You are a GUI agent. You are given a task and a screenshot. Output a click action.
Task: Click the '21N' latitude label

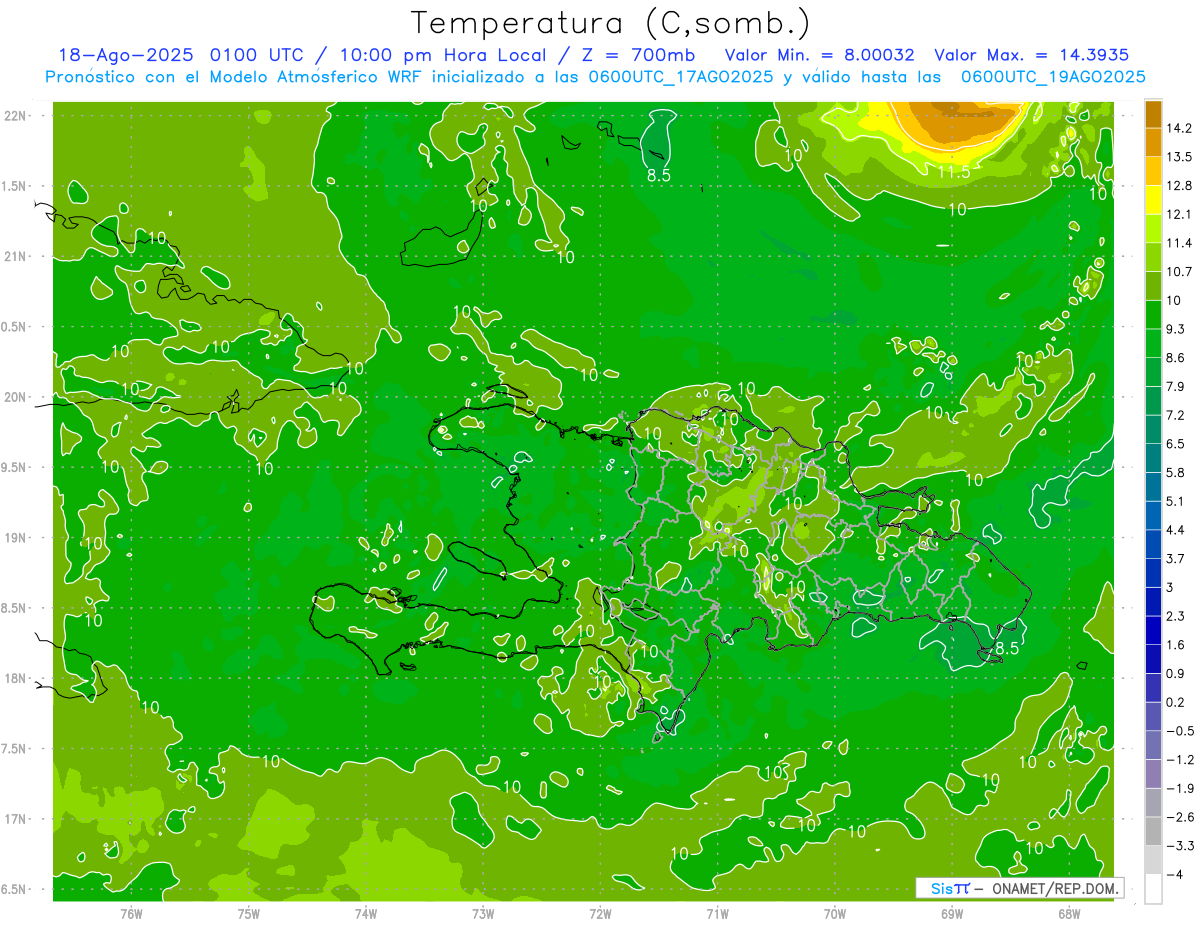16,256
